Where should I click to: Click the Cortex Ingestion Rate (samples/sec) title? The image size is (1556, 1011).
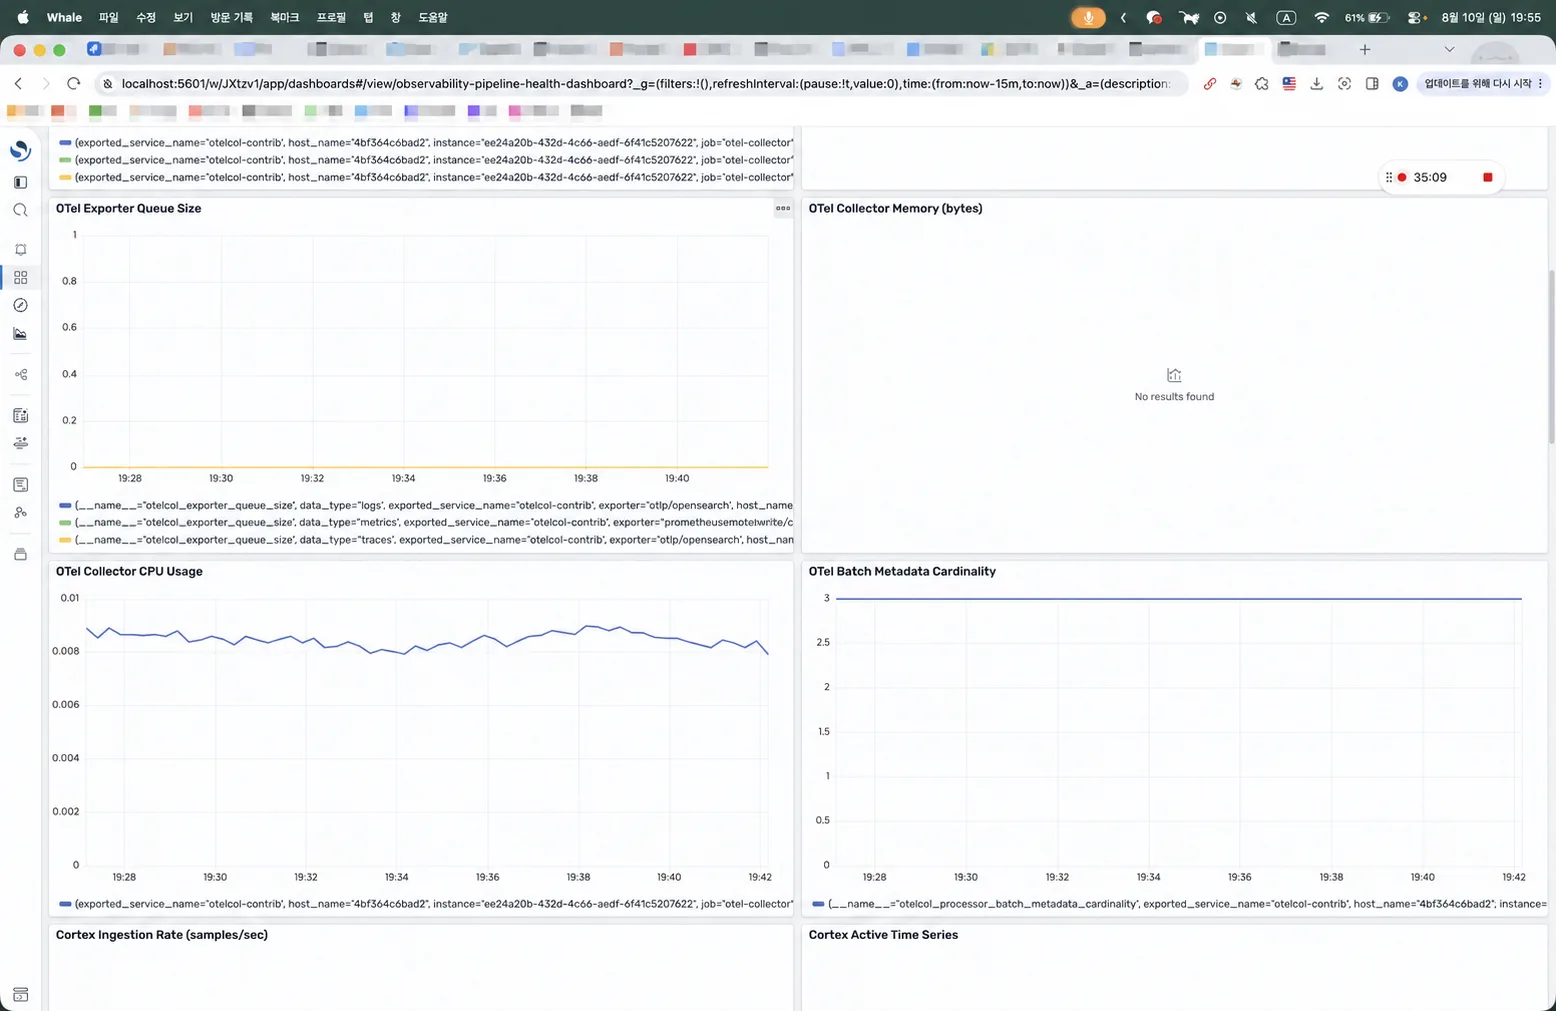point(162,935)
